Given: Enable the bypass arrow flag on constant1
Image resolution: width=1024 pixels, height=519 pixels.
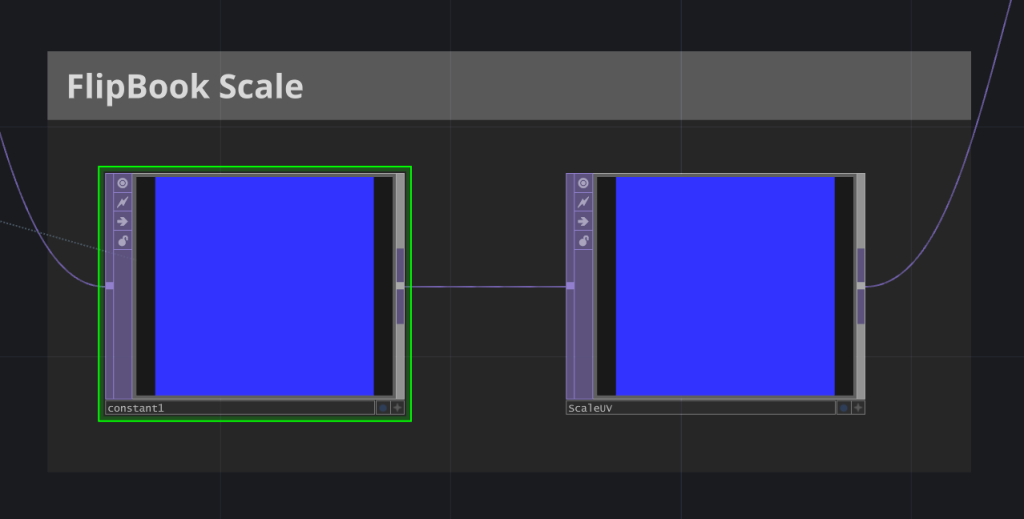Looking at the screenshot, I should pyautogui.click(x=123, y=222).
